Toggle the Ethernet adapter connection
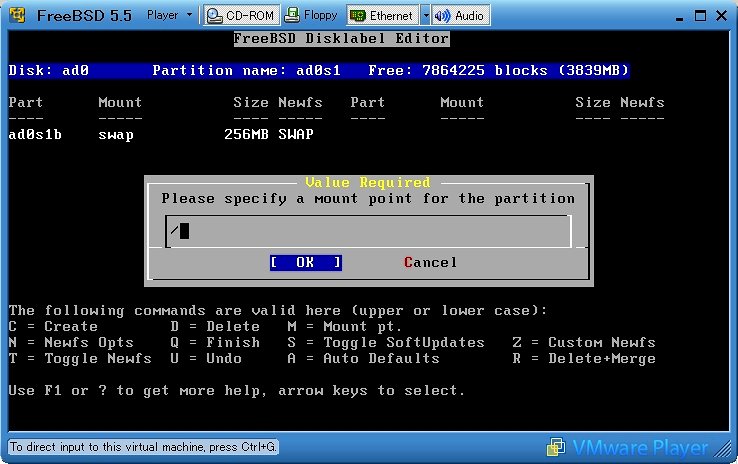This screenshot has width=738, height=464. [x=382, y=15]
